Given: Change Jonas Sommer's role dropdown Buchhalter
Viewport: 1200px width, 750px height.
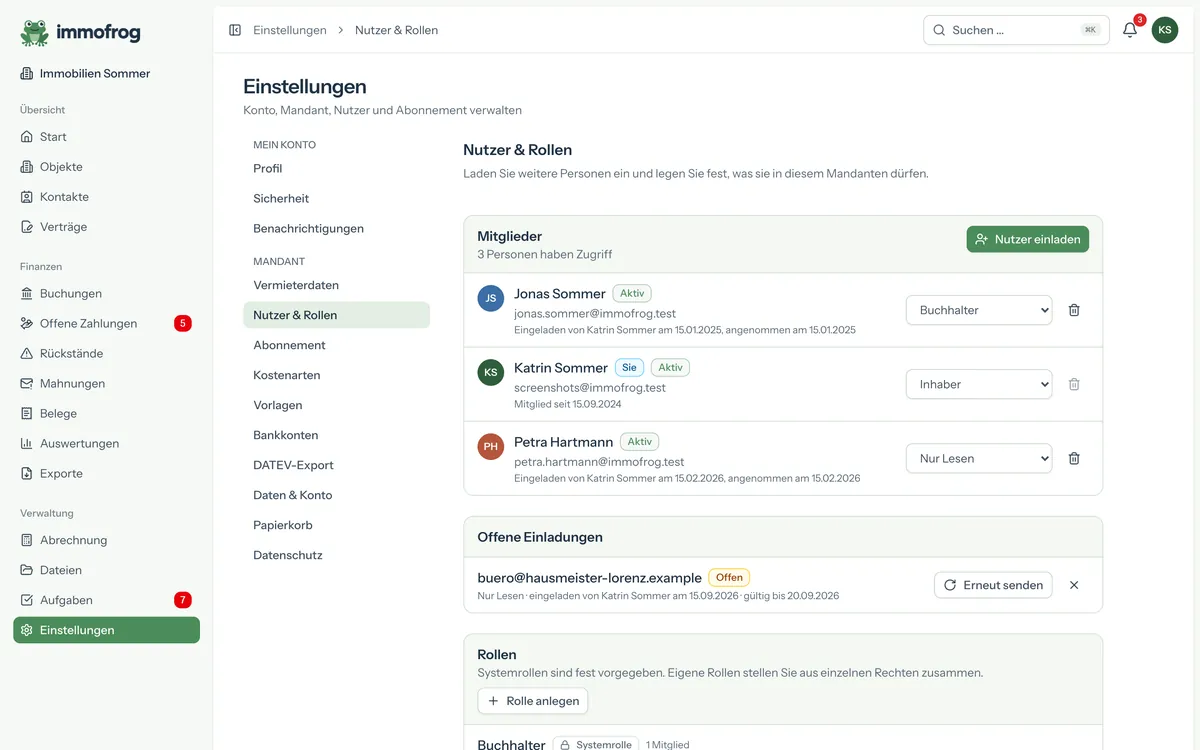Looking at the screenshot, I should point(979,310).
